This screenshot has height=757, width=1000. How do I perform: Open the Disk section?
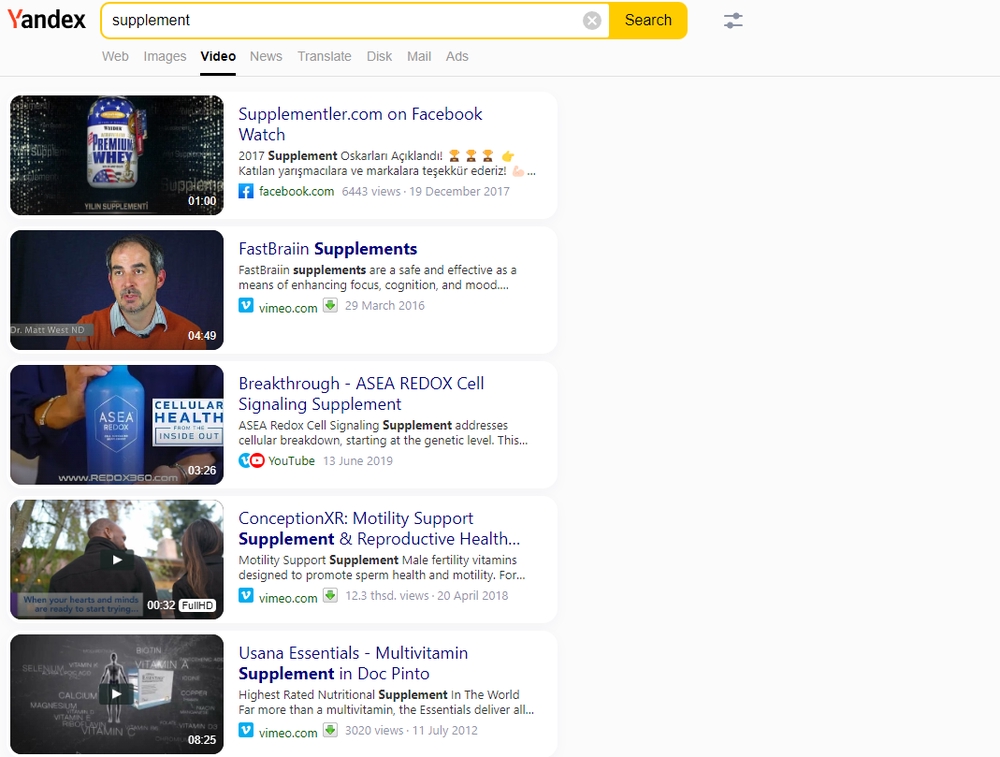[379, 56]
